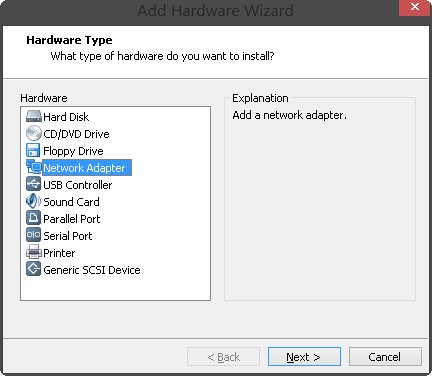Choose the Floppy Drive diskette icon

click(33, 151)
